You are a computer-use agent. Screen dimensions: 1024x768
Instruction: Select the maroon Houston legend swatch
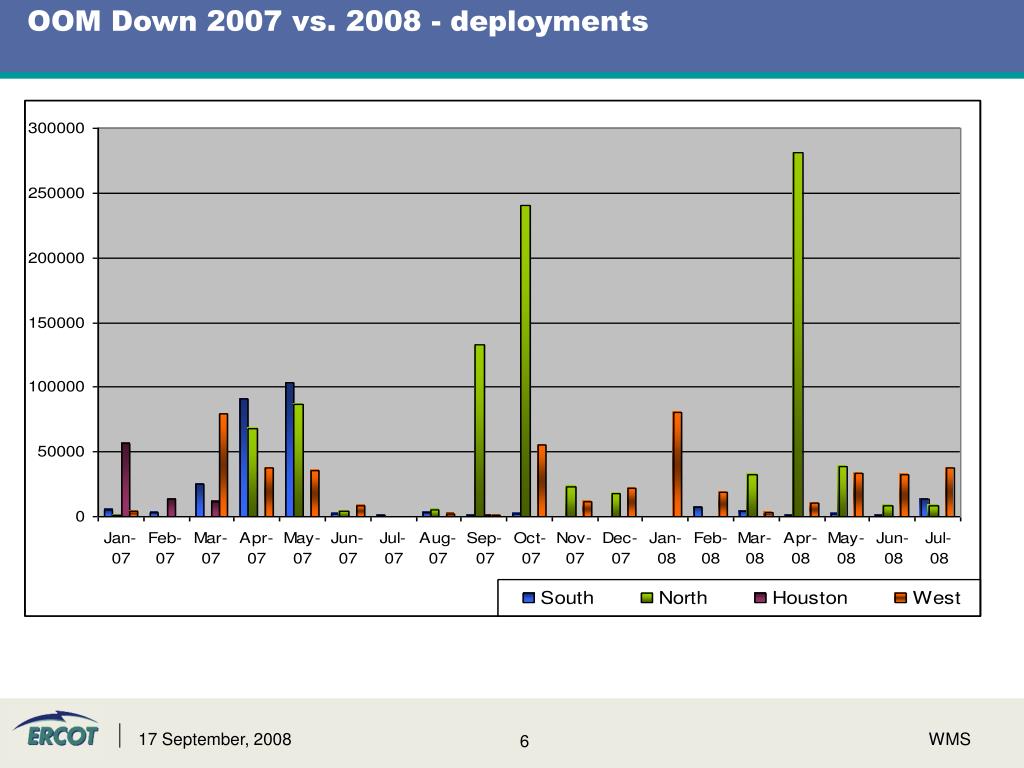[x=760, y=598]
